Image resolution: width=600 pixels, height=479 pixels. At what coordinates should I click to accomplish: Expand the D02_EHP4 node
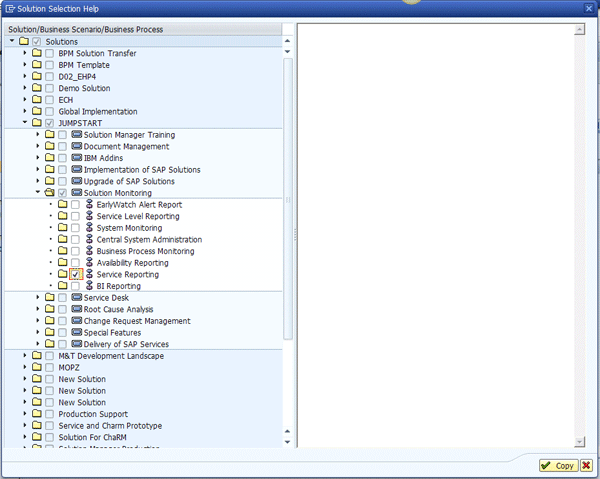click(x=25, y=76)
